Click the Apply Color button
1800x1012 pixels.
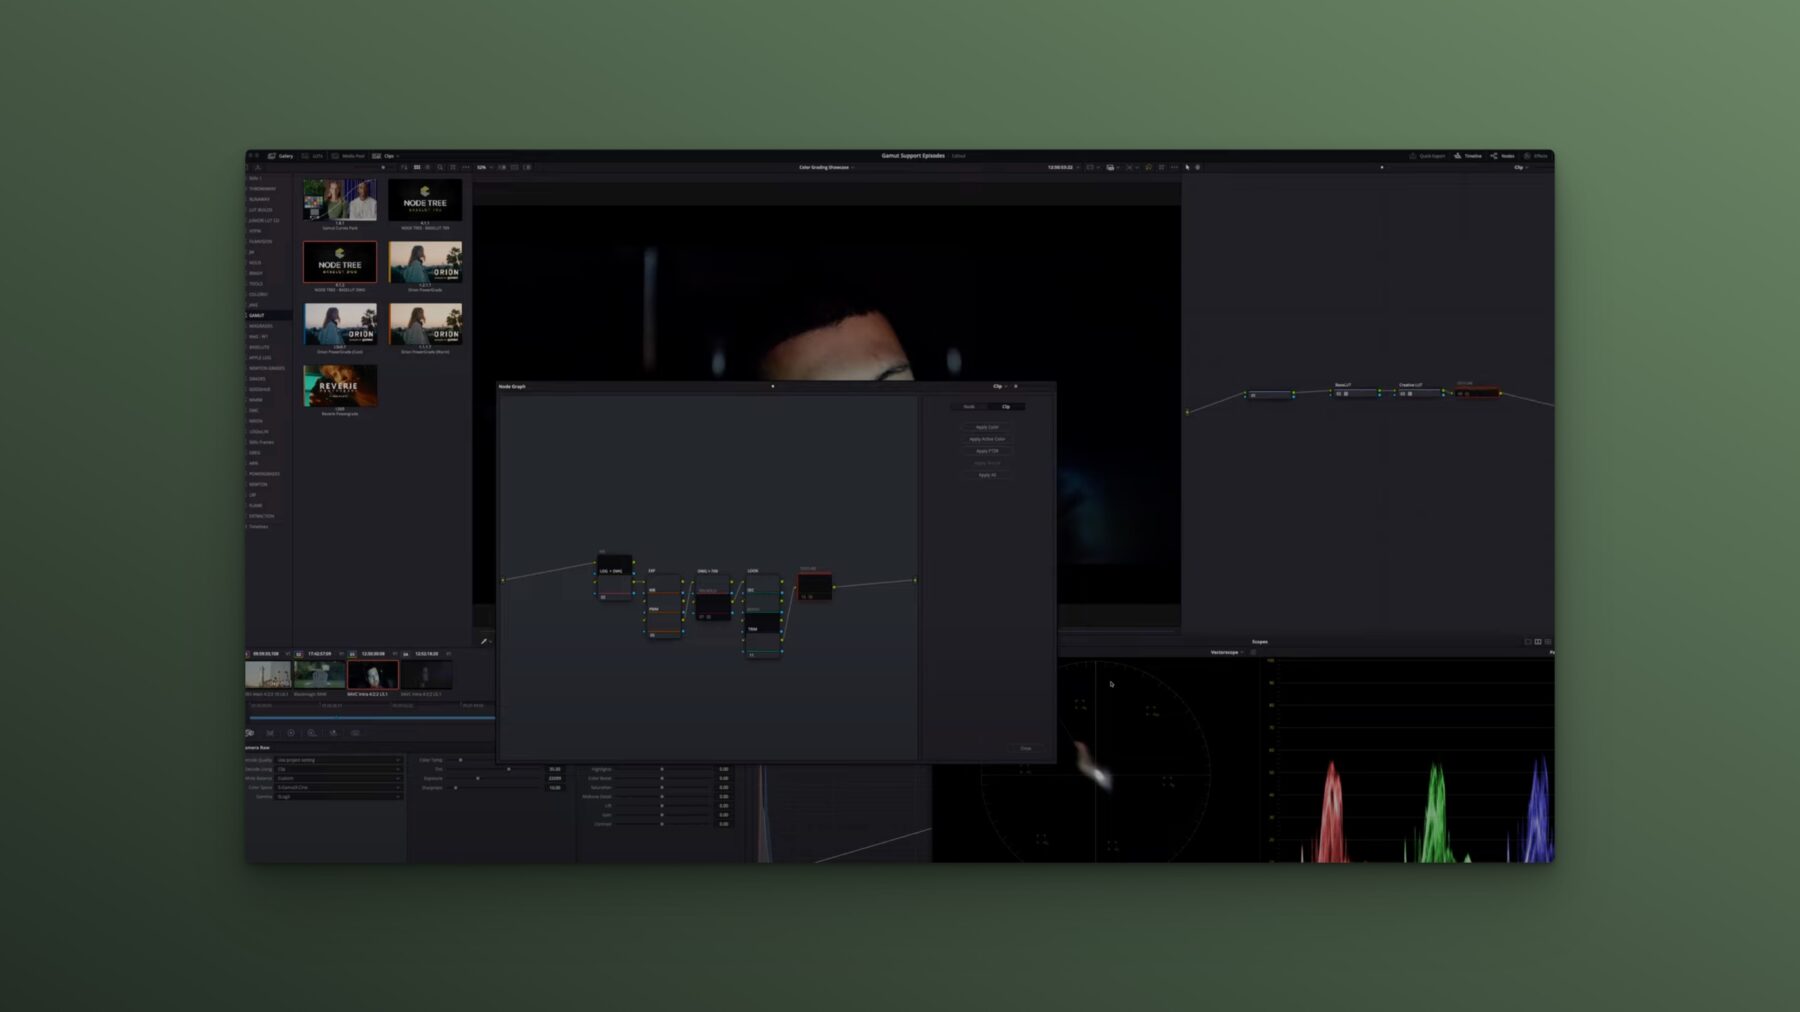(x=987, y=427)
